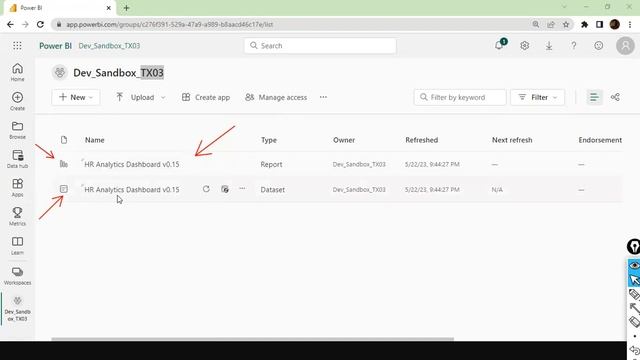The height and width of the screenshot is (360, 640).
Task: Reload the browser page
Action: (x=40, y=24)
